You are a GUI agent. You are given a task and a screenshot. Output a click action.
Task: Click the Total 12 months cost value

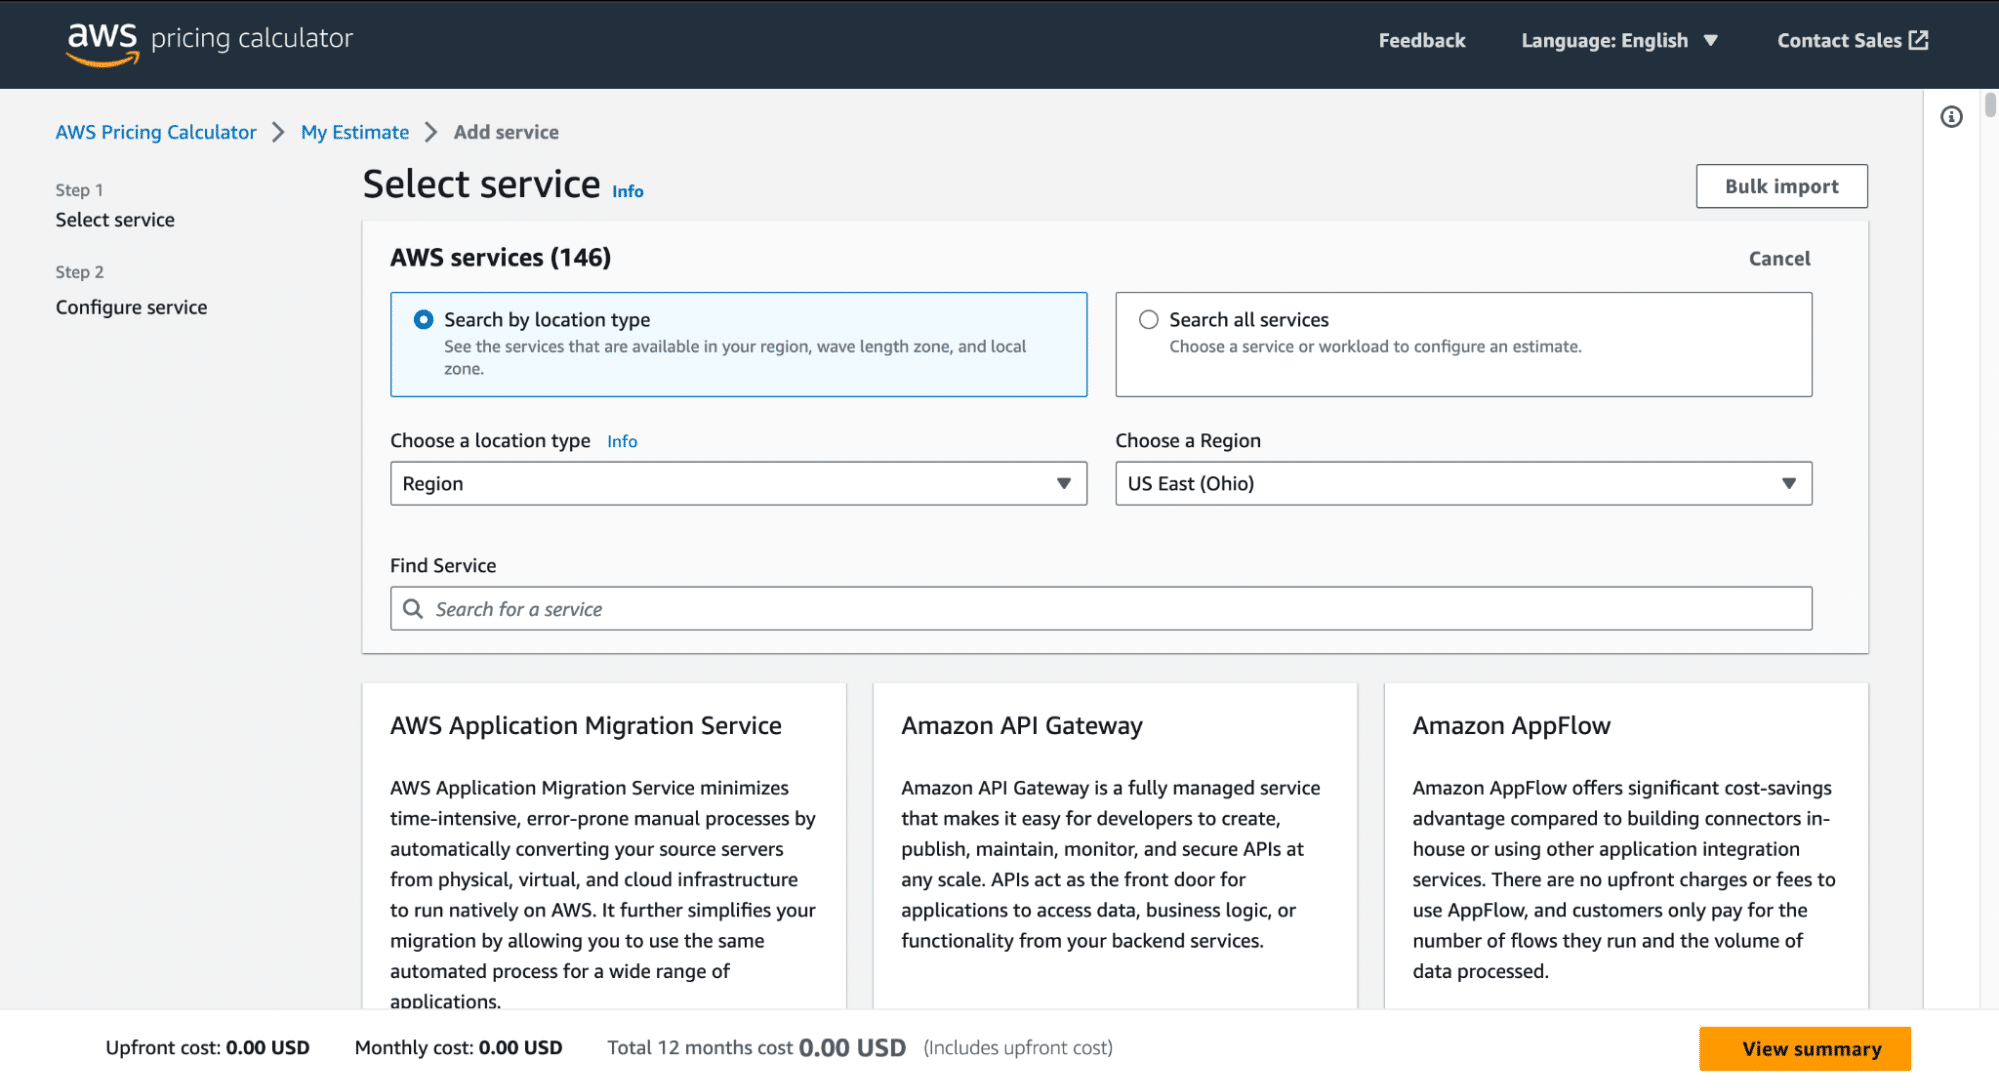point(852,1047)
